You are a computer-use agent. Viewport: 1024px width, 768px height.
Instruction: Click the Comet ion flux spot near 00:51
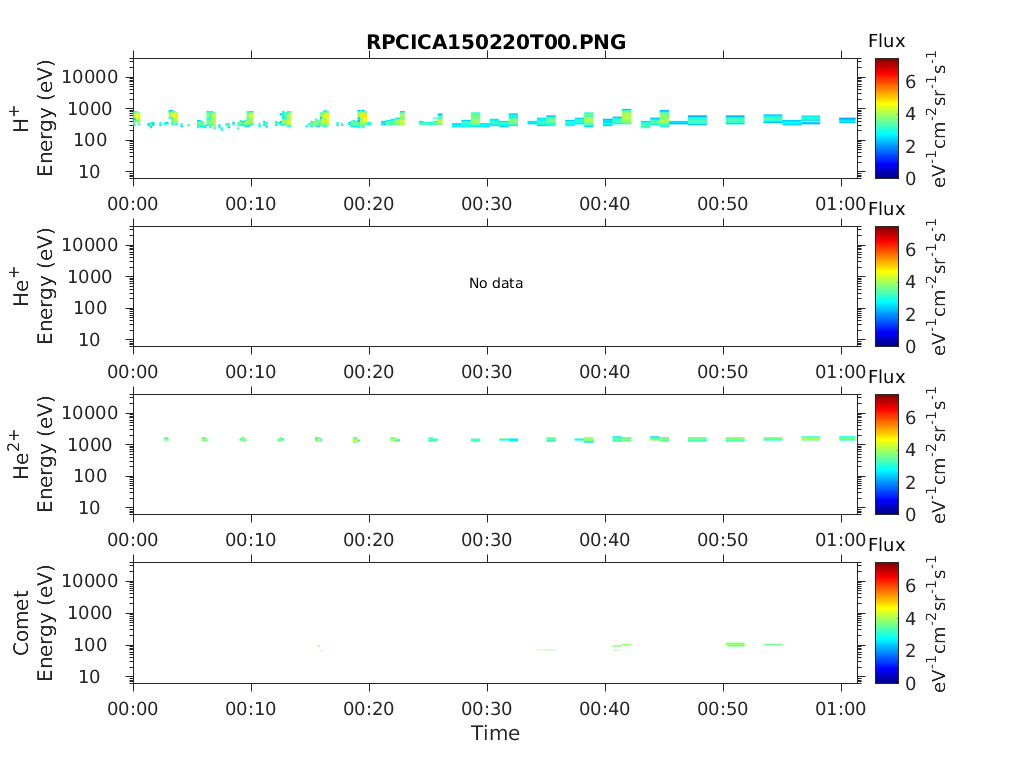coord(735,645)
